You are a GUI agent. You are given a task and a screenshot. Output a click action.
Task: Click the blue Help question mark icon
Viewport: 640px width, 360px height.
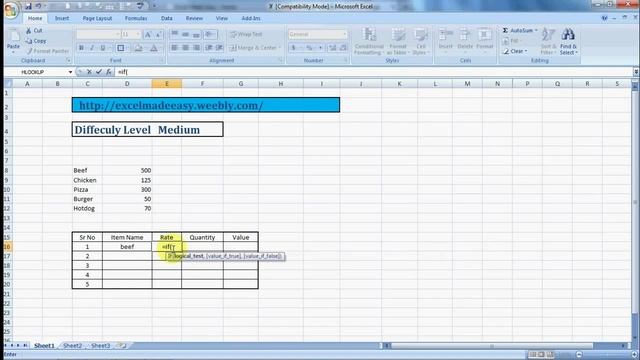pos(604,18)
